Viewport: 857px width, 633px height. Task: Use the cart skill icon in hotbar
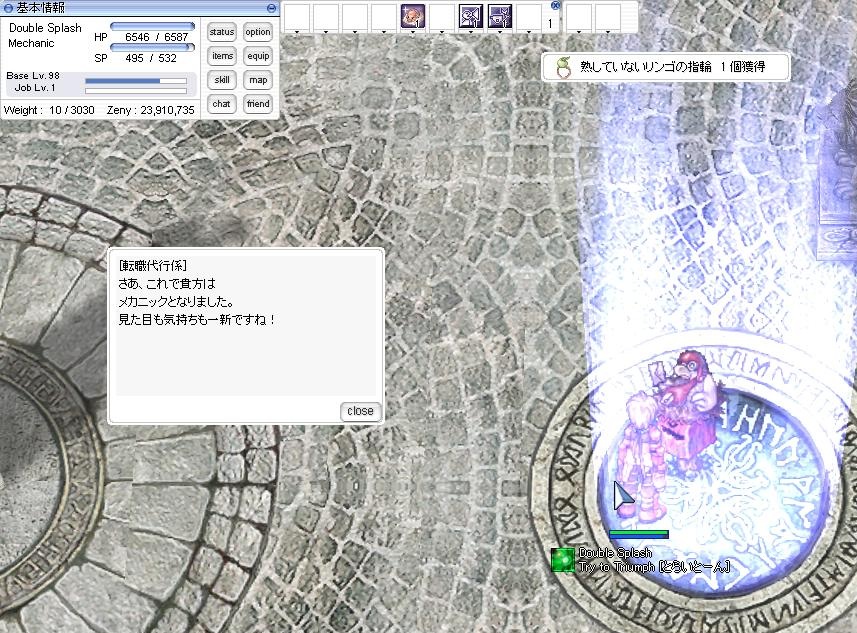point(413,16)
